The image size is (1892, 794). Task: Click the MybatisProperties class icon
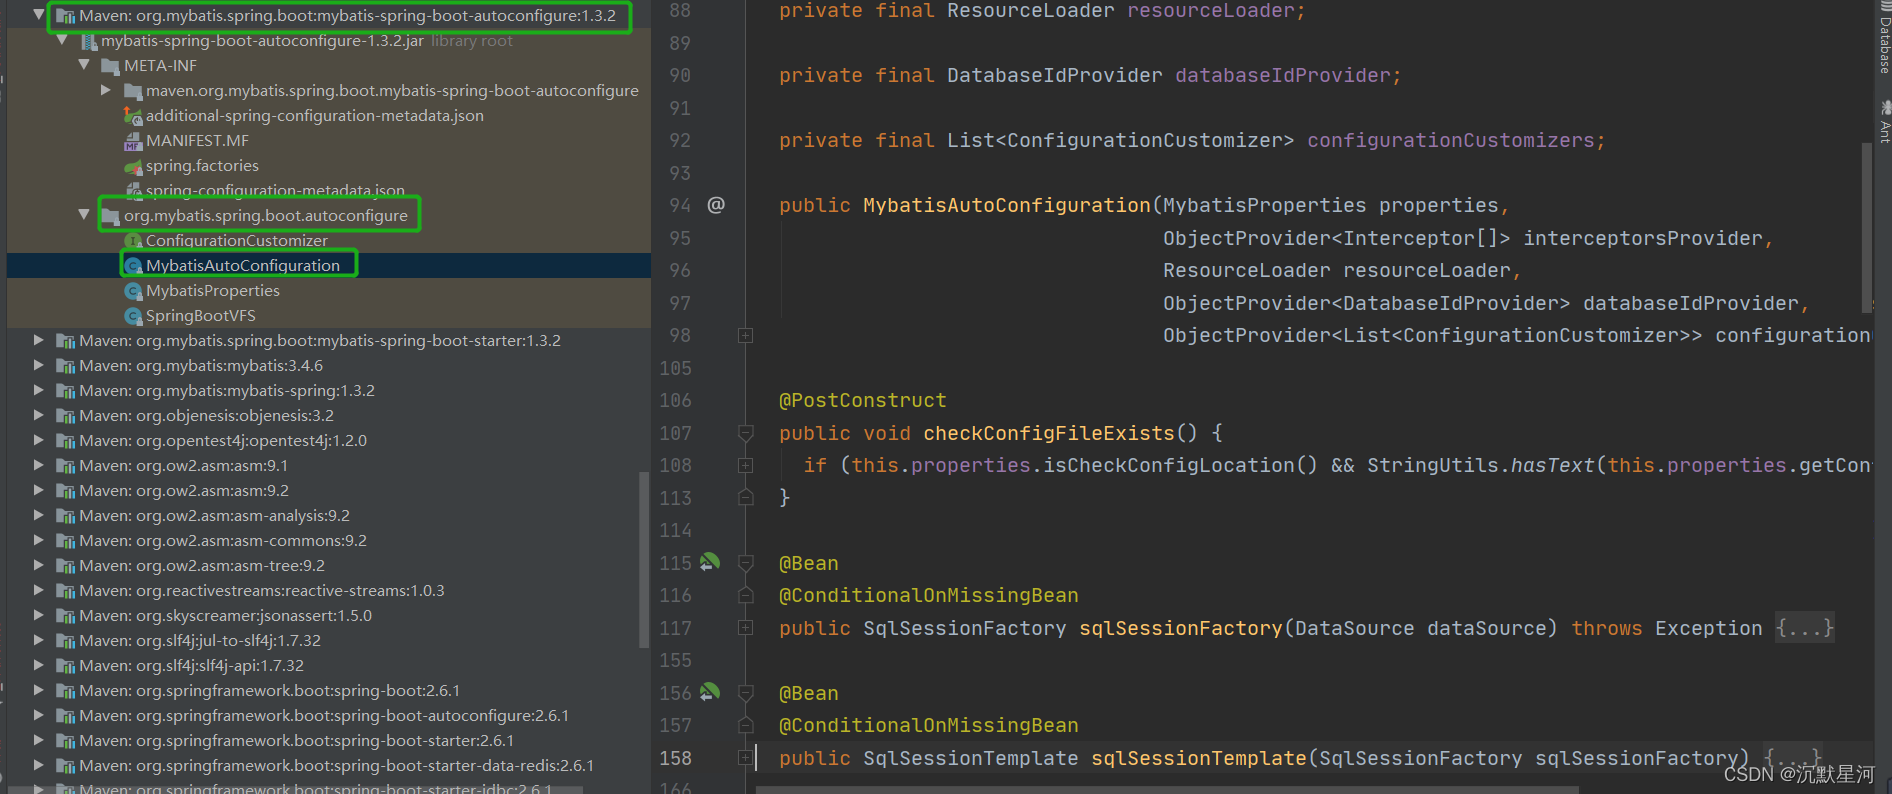(133, 291)
